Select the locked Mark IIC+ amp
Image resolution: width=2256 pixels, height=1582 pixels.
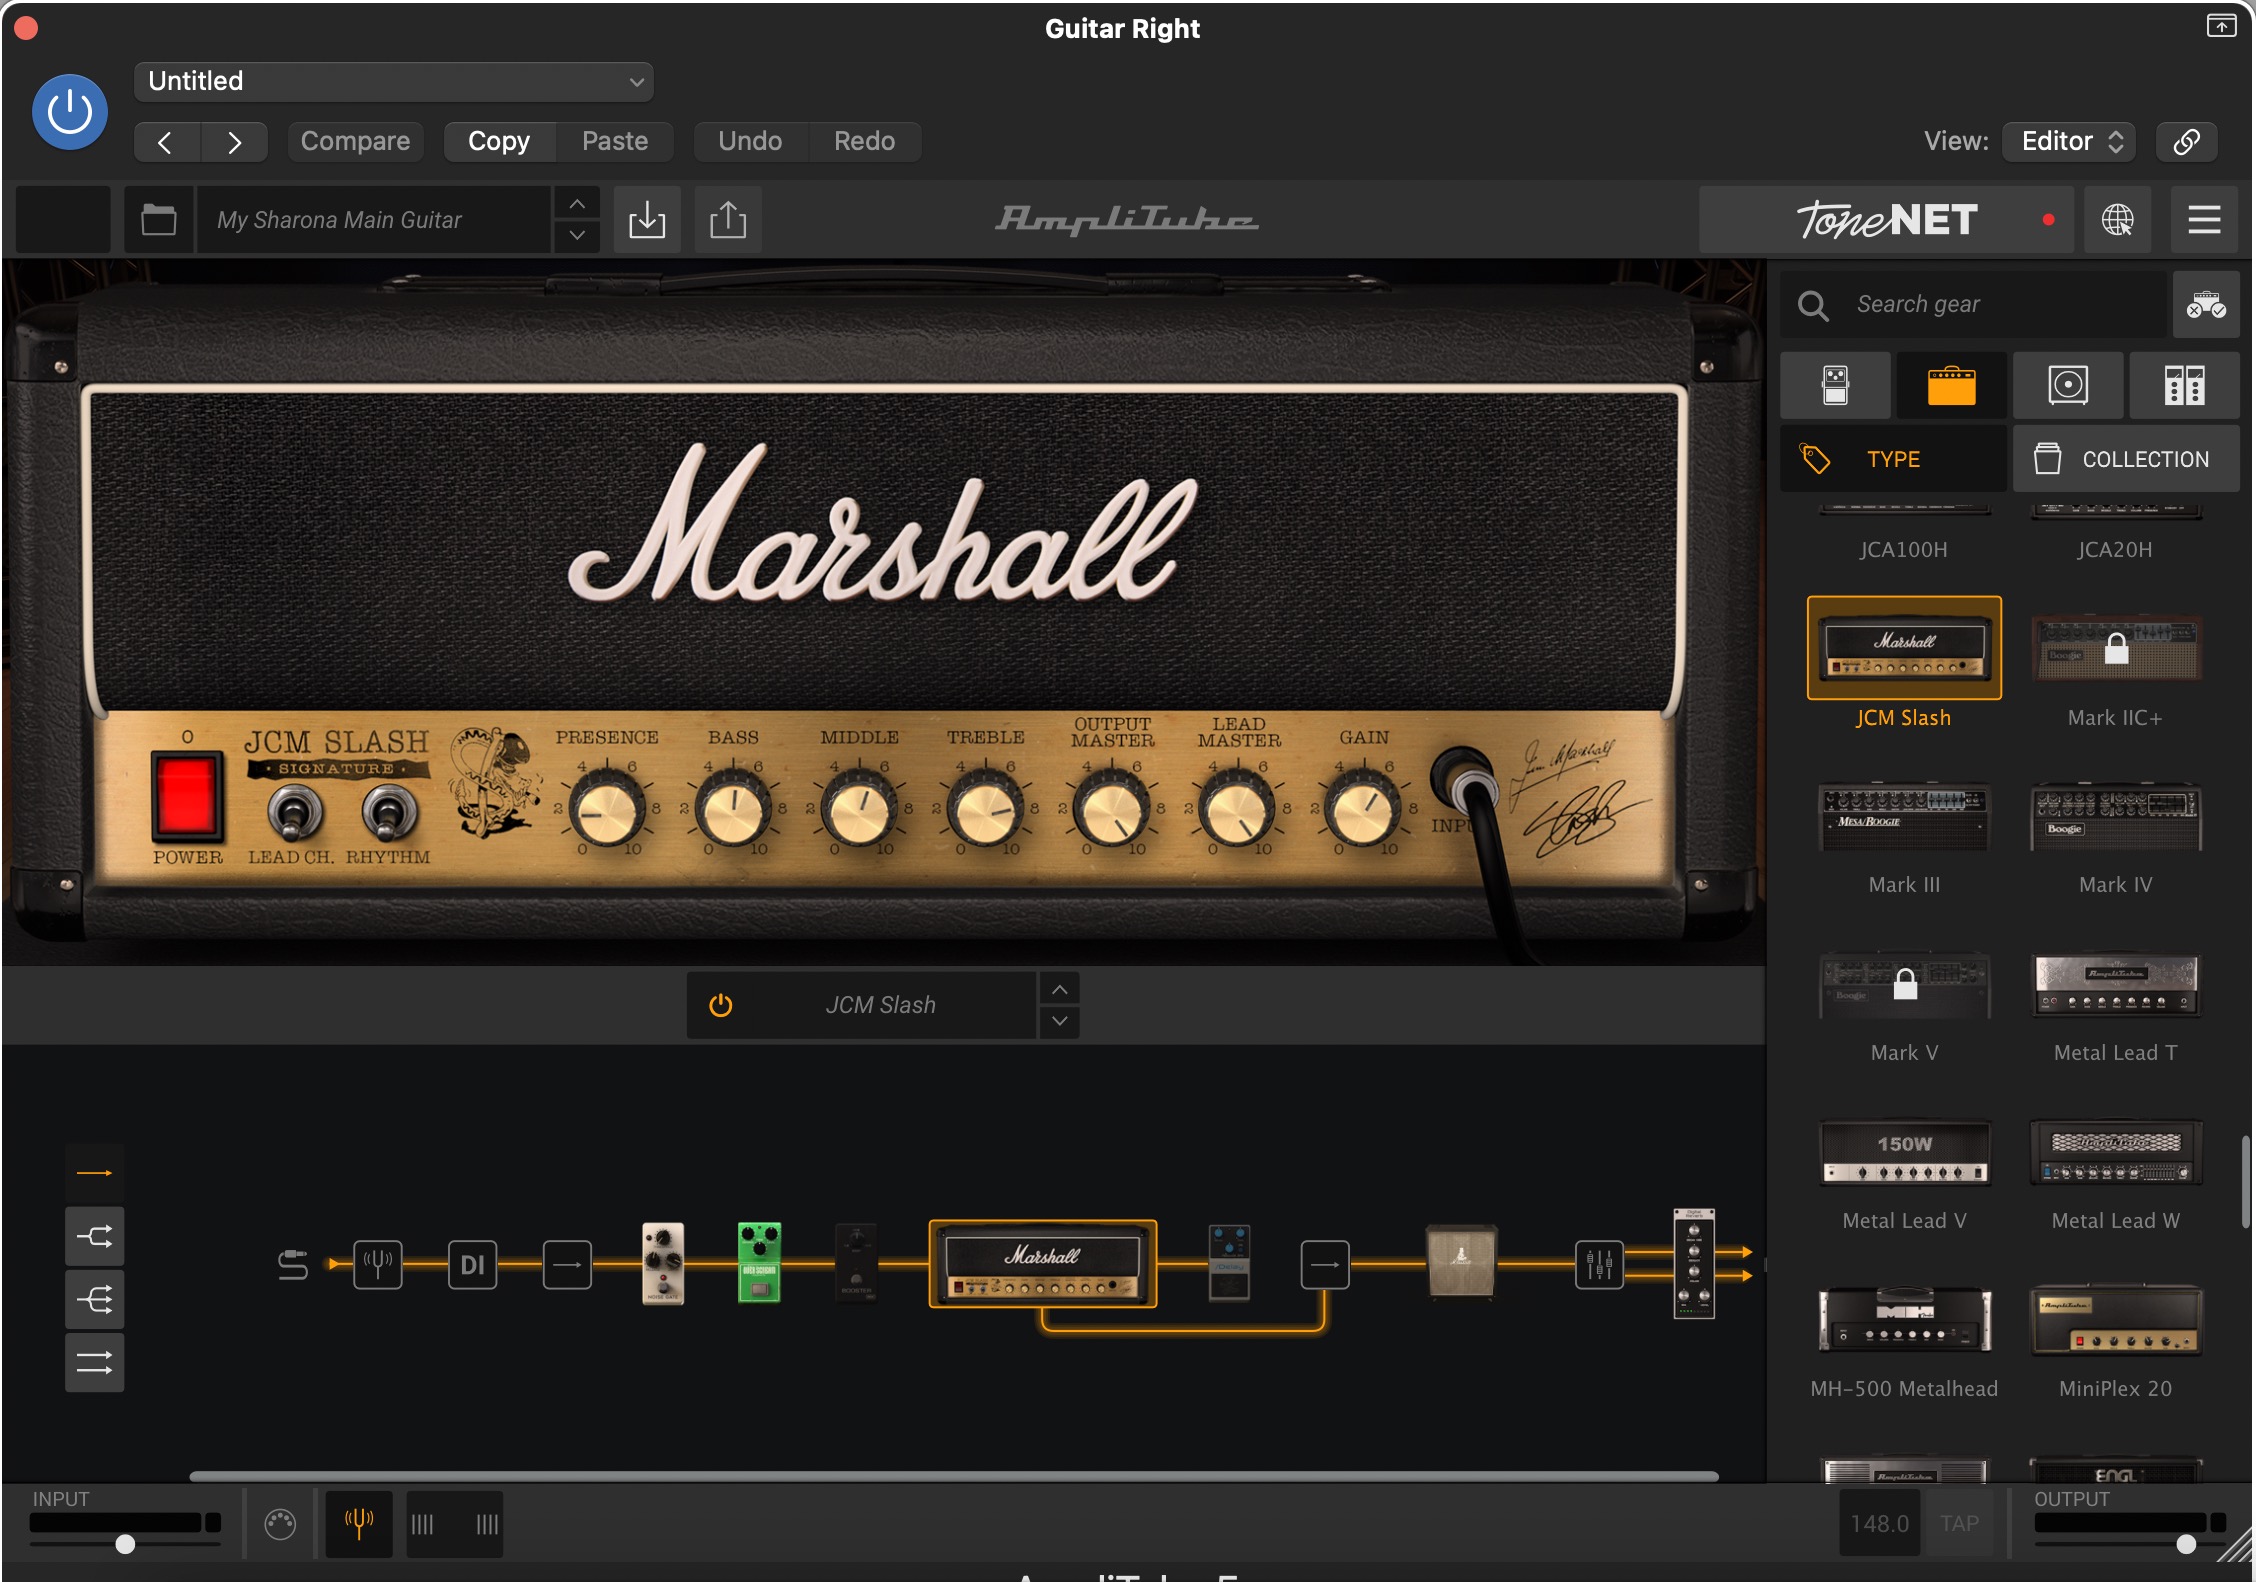(2115, 648)
